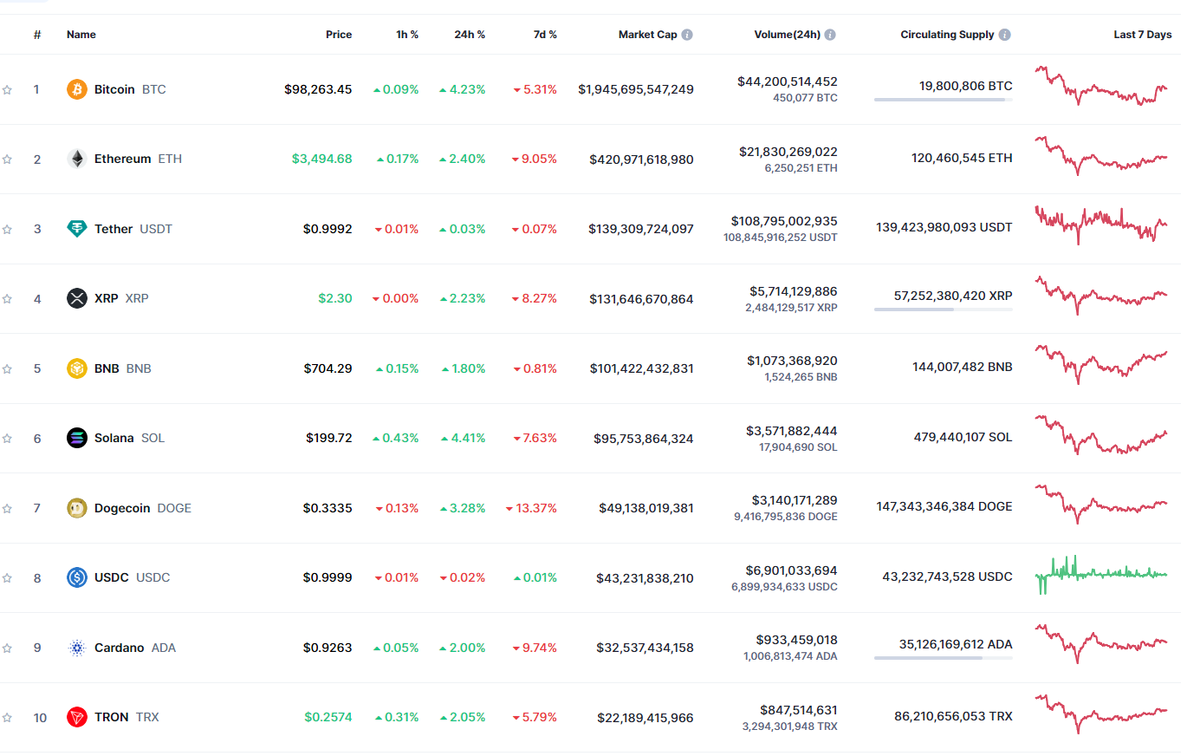Click the Bitcoin orange logo icon
Viewport: 1200px width, 756px height.
77,89
